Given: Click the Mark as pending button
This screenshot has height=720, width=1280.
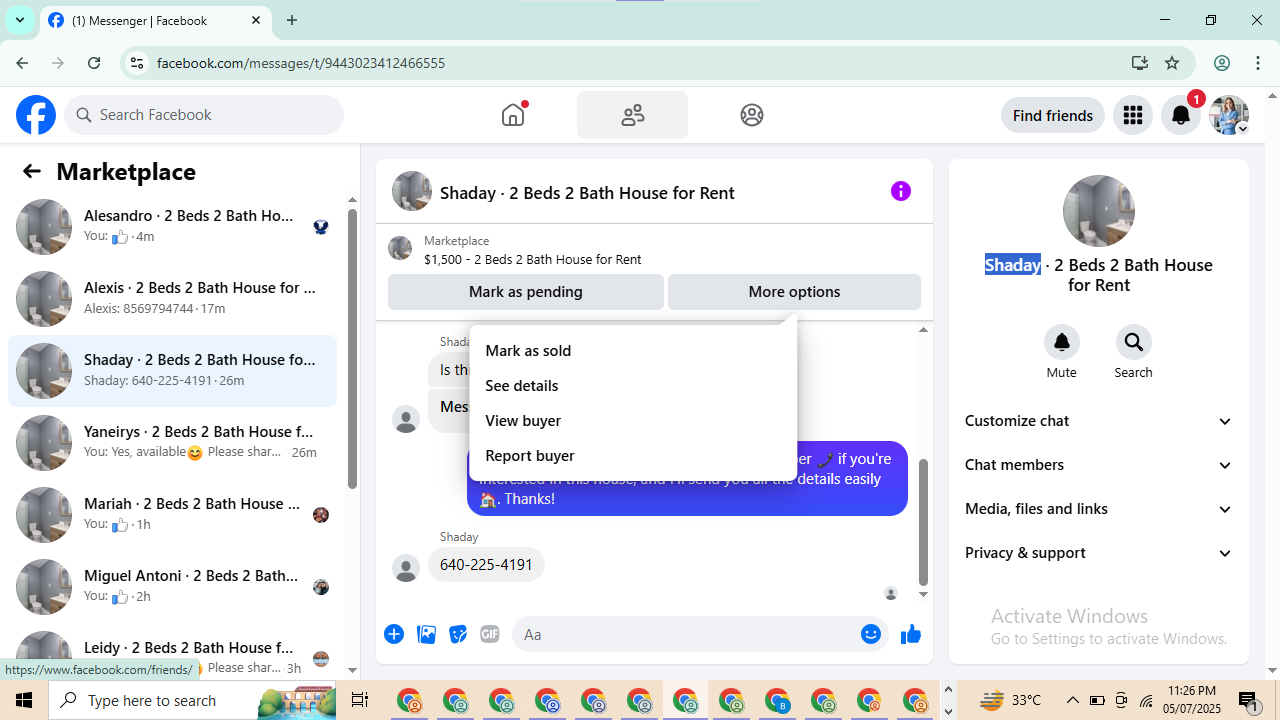Looking at the screenshot, I should 526,292.
